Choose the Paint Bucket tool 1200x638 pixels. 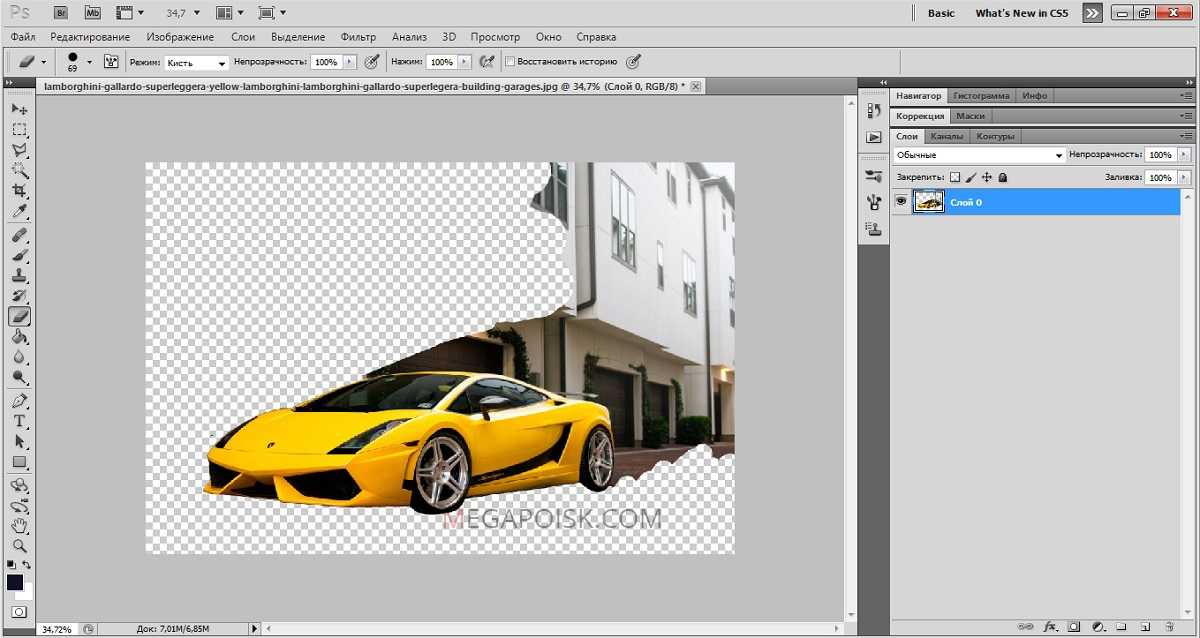coord(19,337)
